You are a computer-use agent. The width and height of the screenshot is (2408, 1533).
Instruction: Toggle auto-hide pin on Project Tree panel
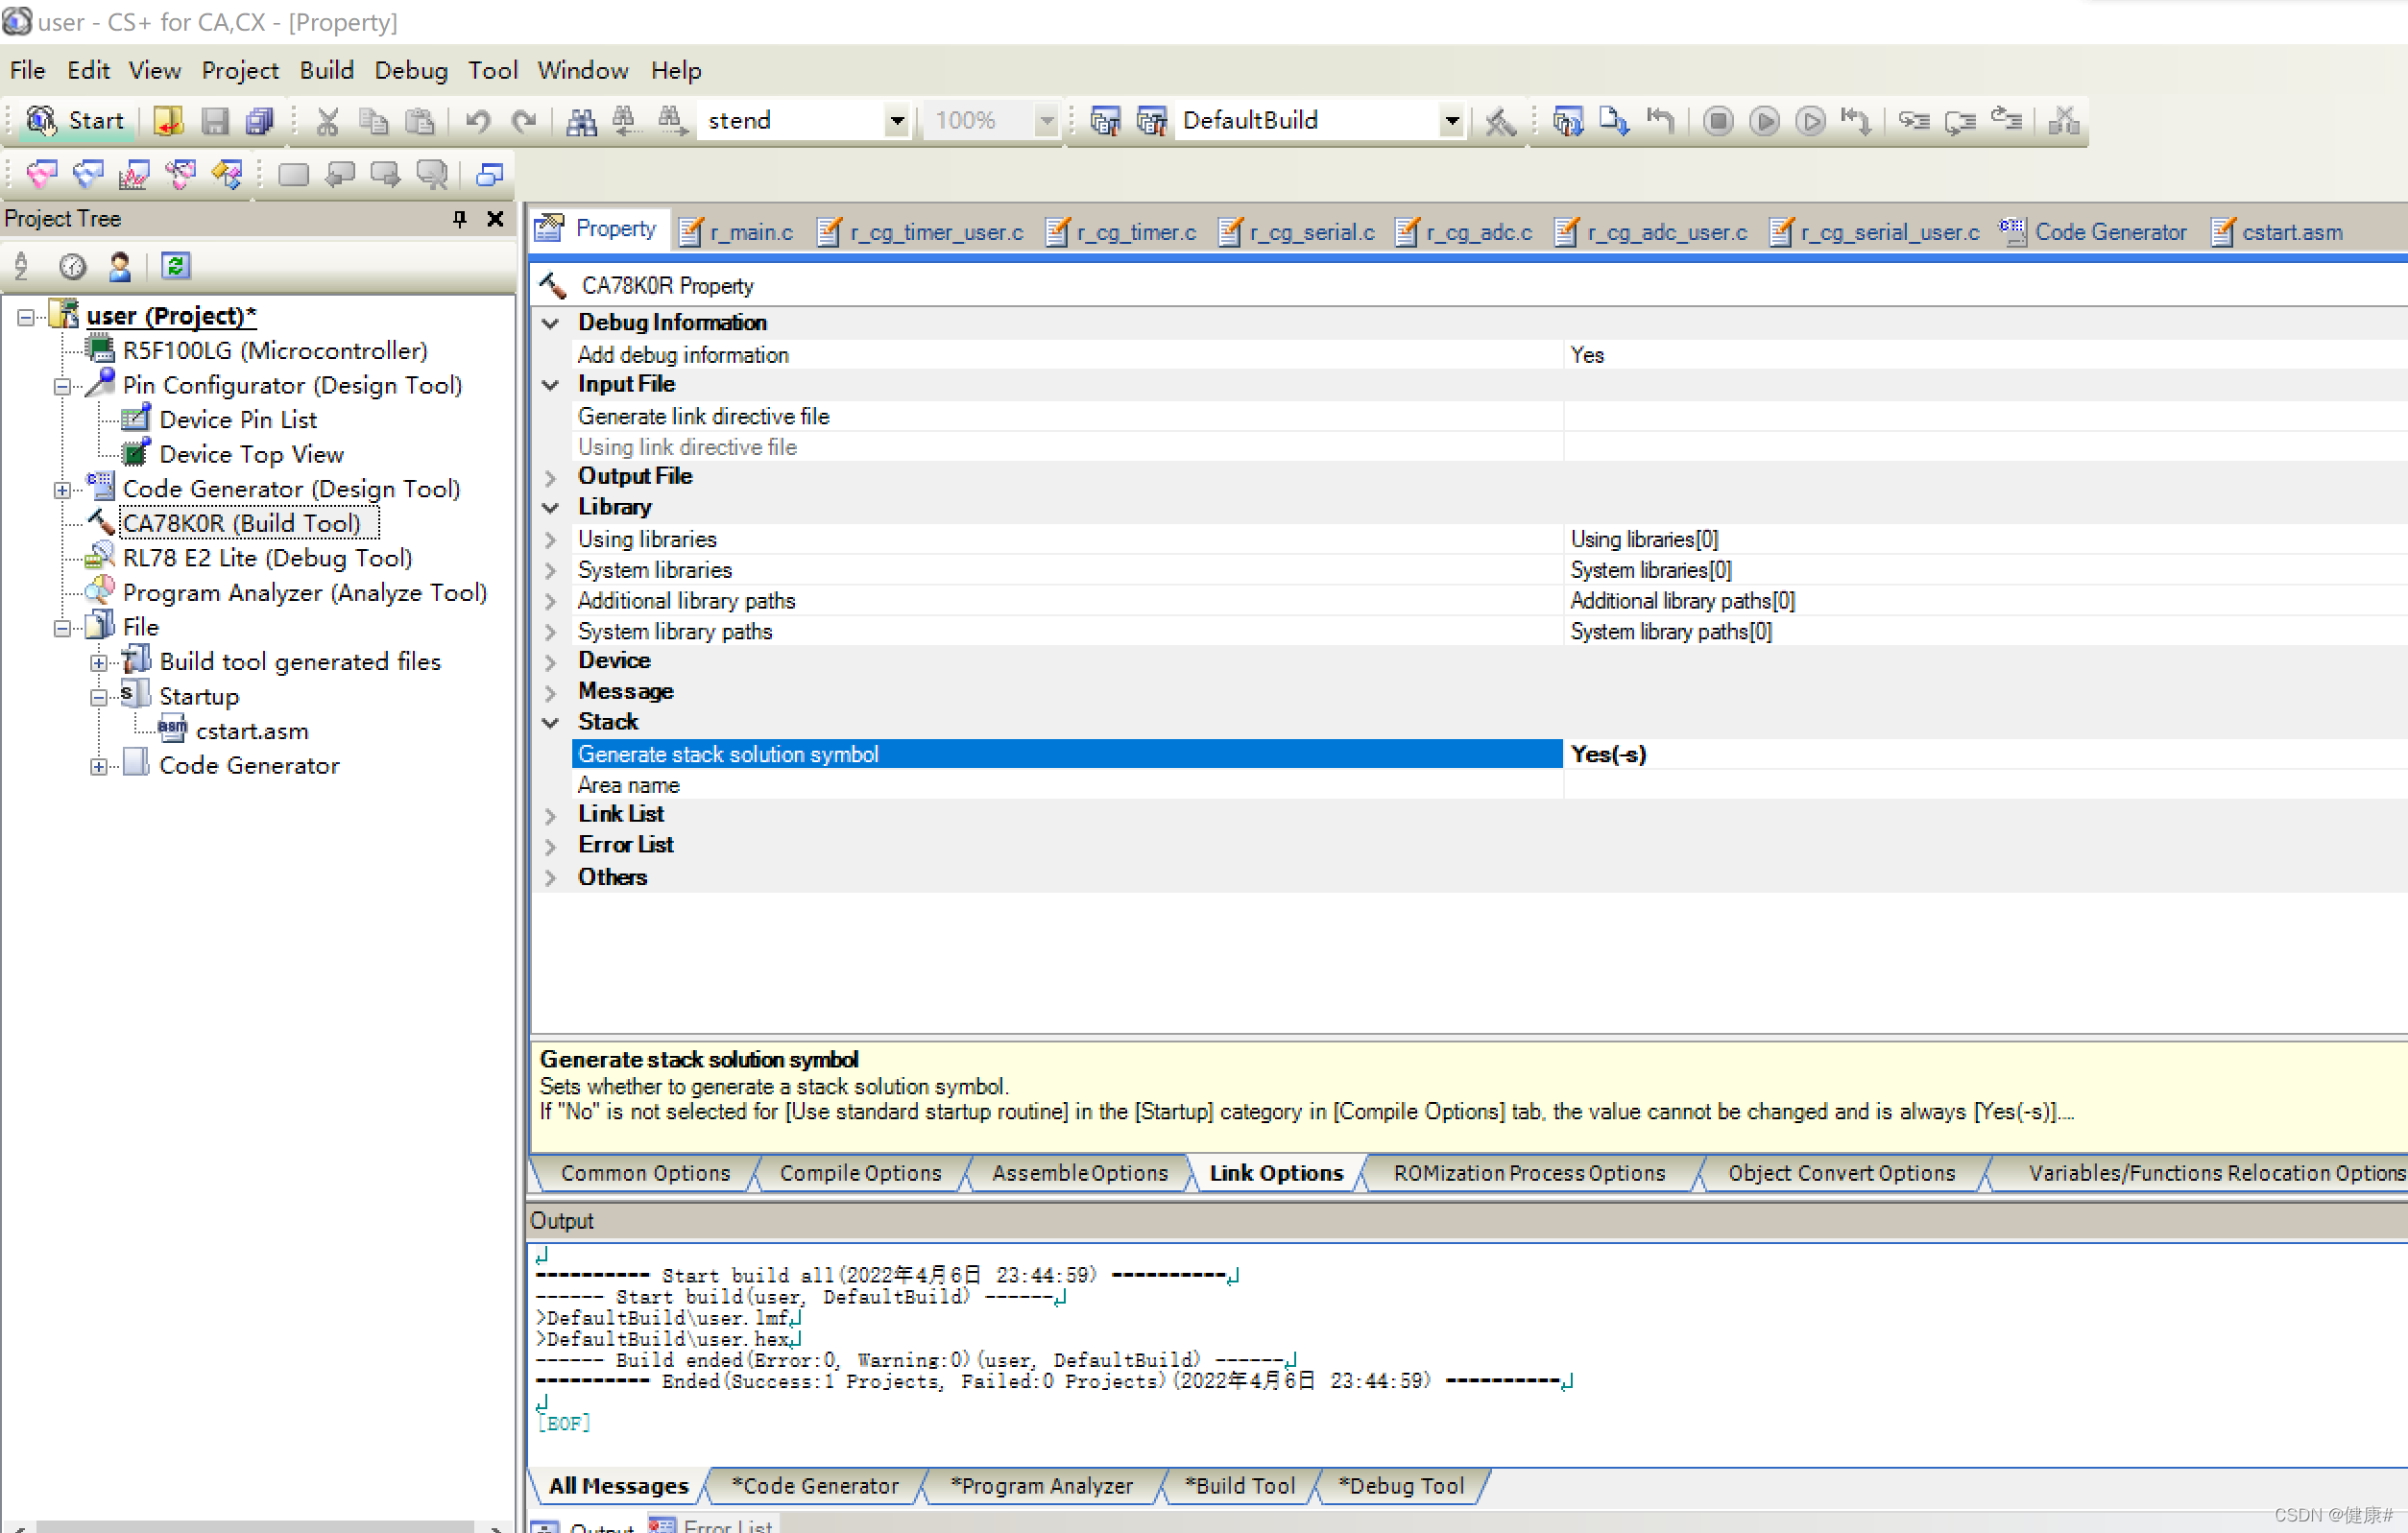pos(460,218)
